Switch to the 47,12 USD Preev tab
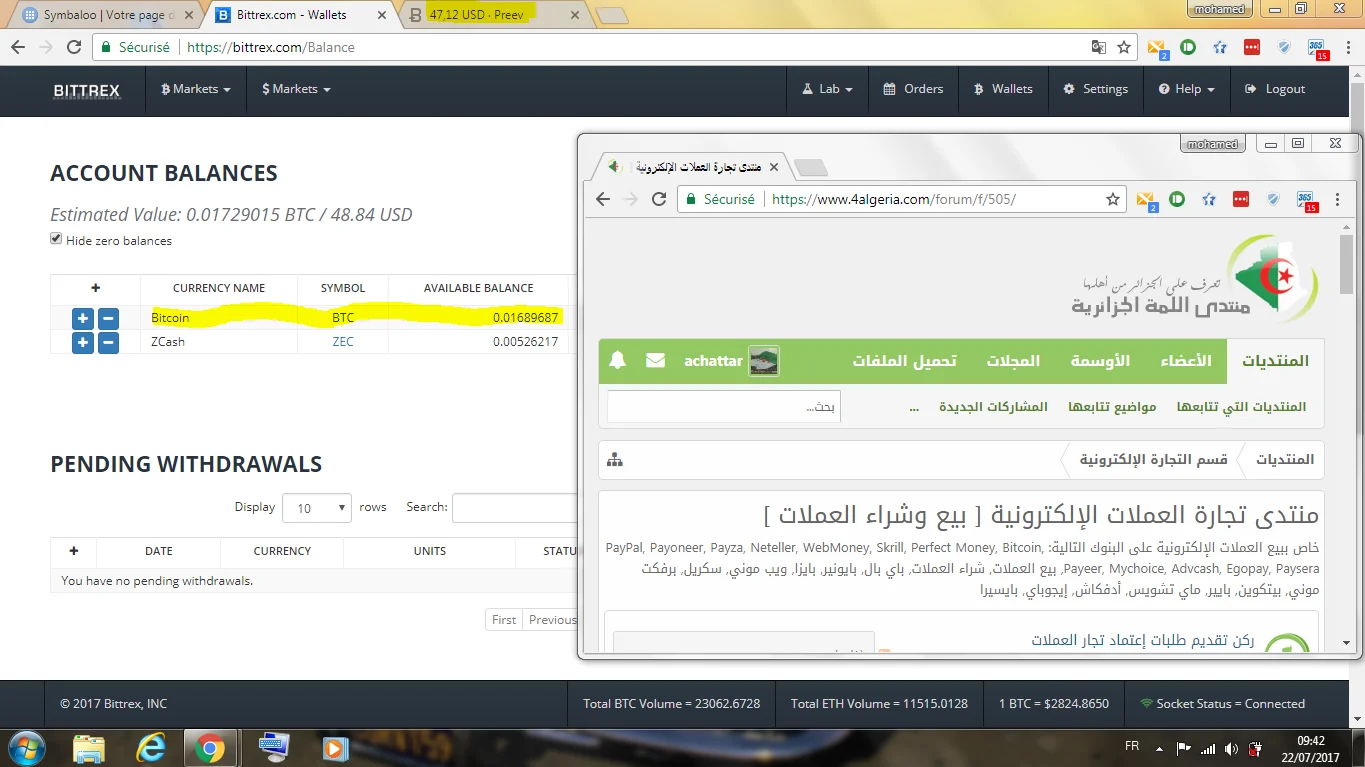The width and height of the screenshot is (1365, 767). click(494, 15)
